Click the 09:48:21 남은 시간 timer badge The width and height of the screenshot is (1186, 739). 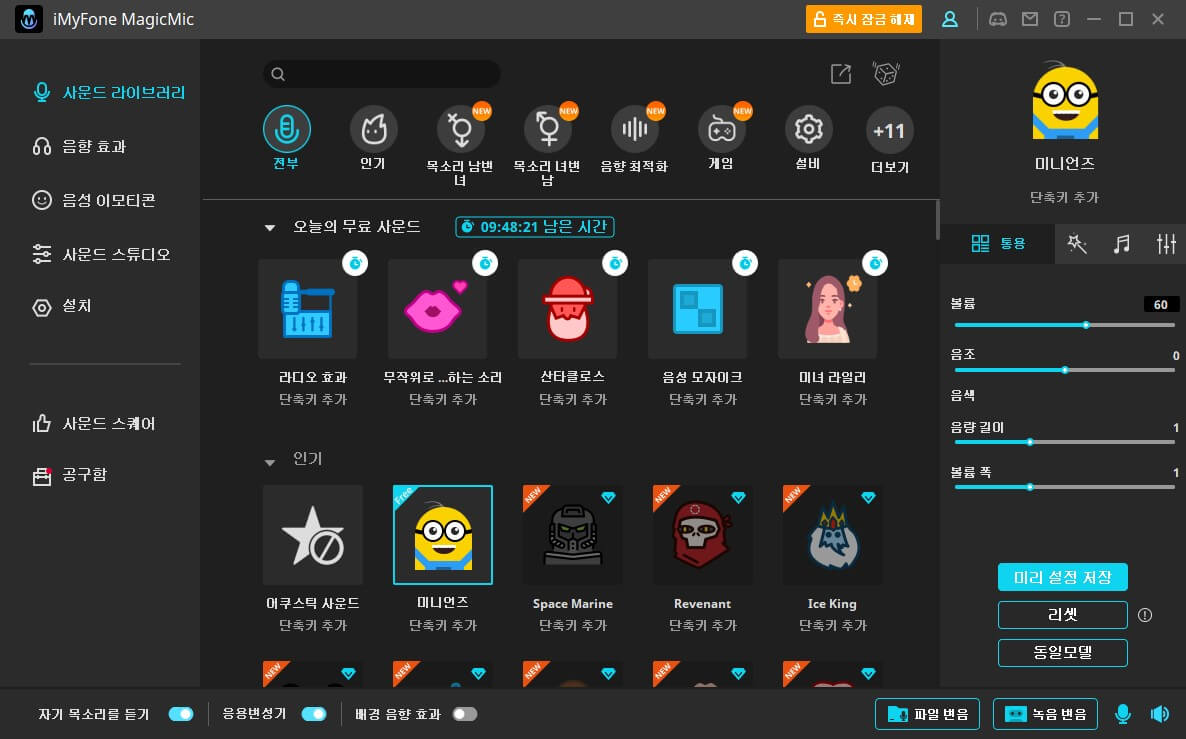pos(535,227)
